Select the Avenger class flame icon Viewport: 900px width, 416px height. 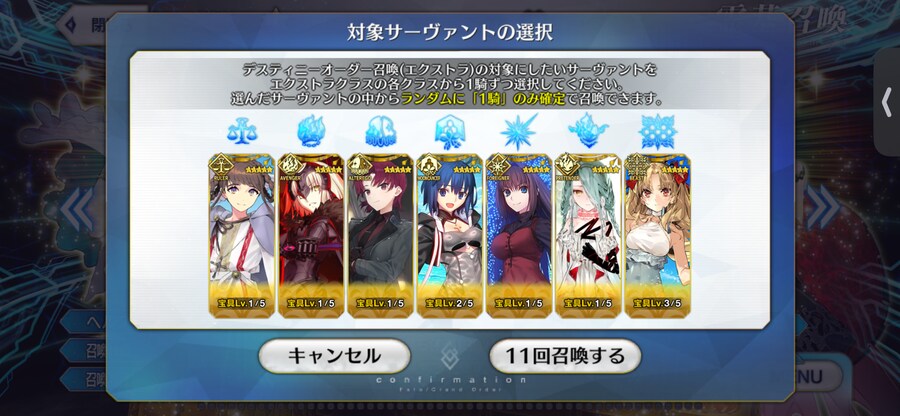311,131
